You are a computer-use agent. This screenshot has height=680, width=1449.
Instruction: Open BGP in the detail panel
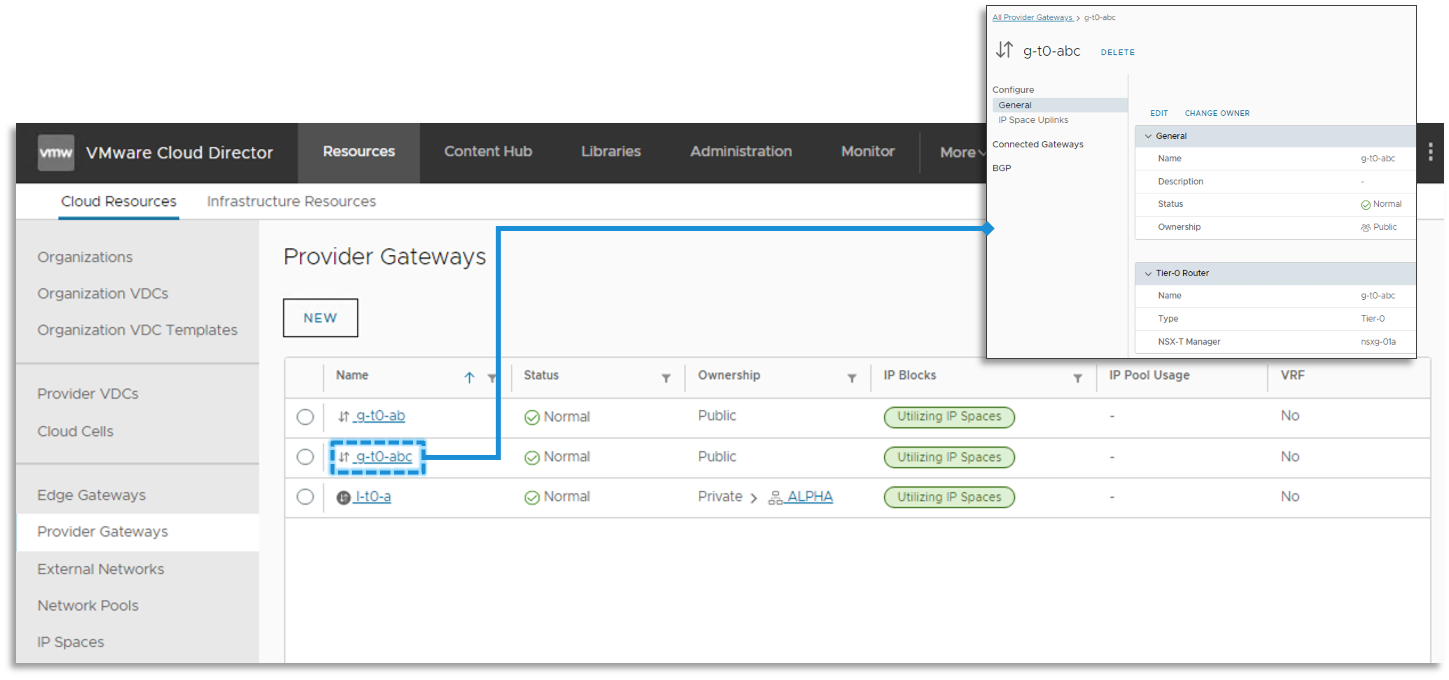(x=1002, y=168)
